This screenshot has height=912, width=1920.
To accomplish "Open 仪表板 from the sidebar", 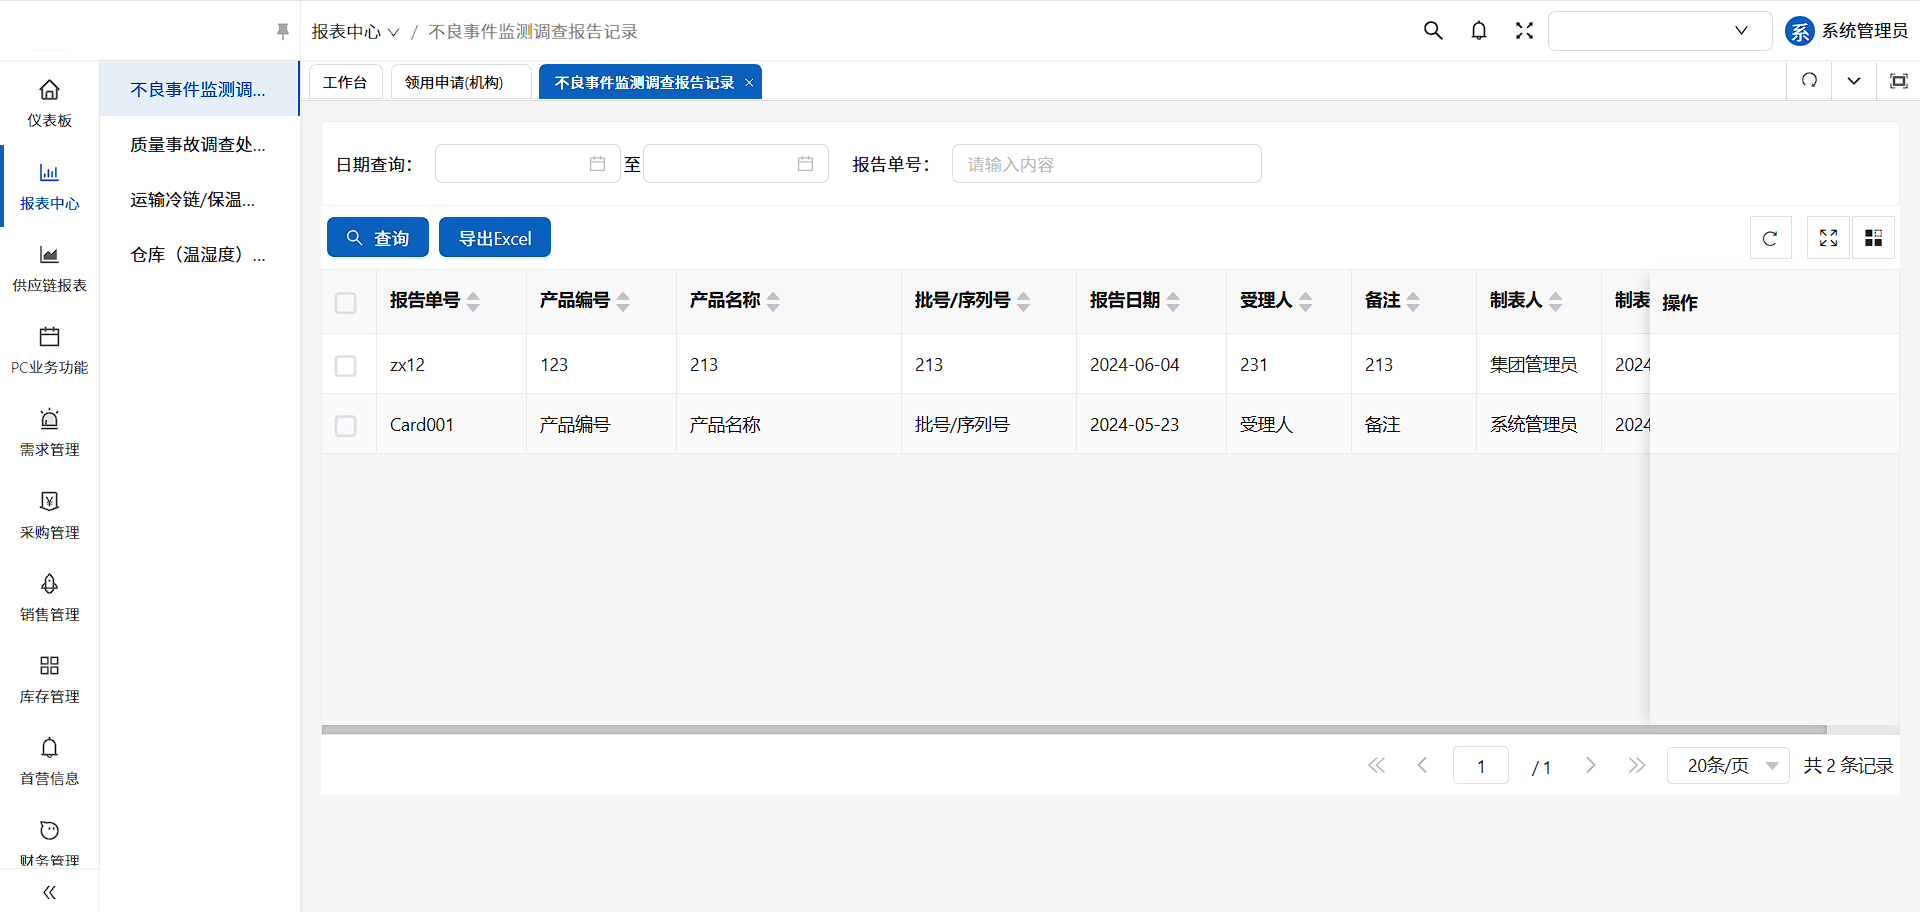I will coord(49,103).
